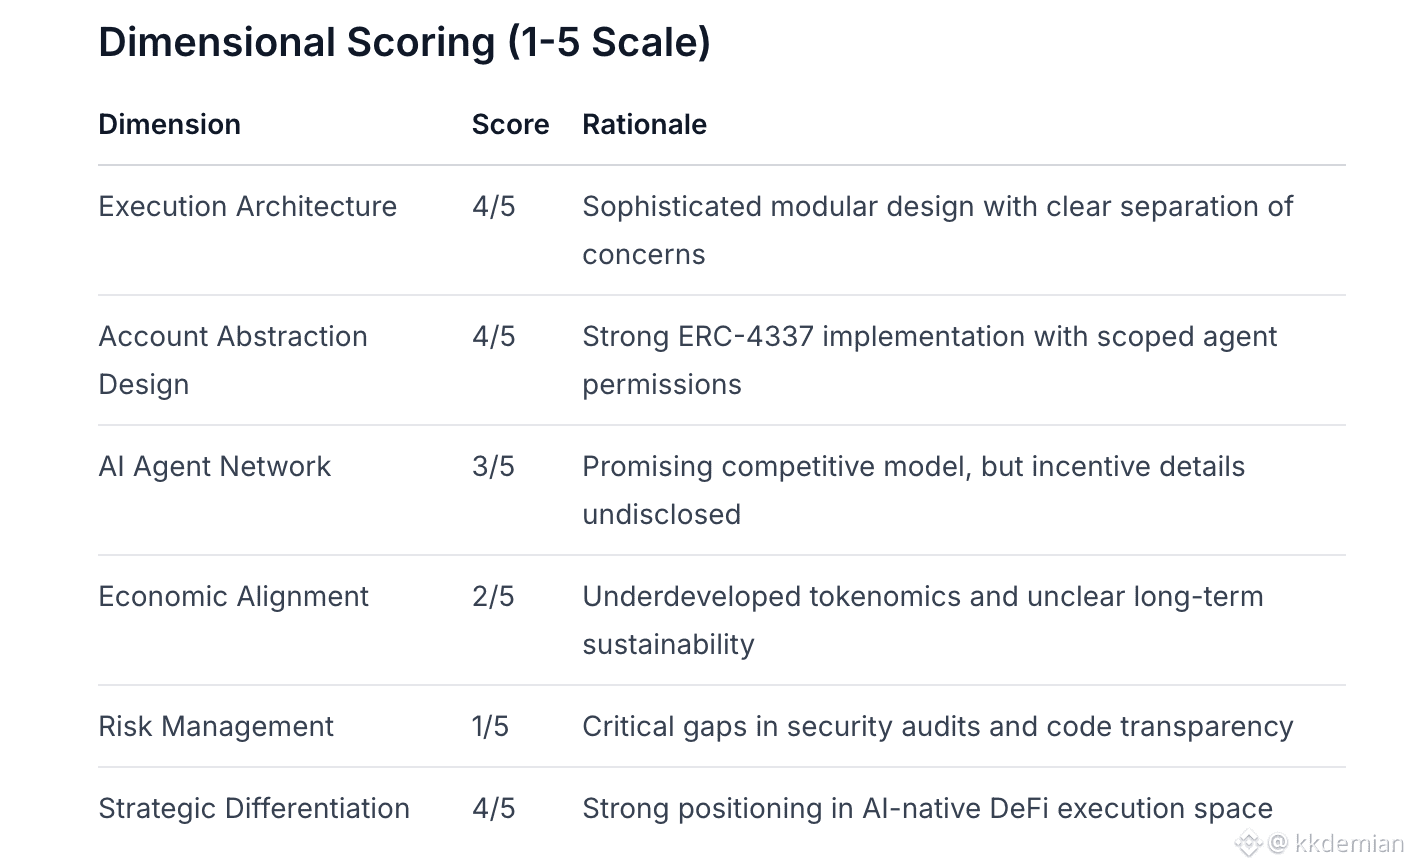The image size is (1412, 868).
Task: Select the Execution Architecture row label
Action: [247, 206]
